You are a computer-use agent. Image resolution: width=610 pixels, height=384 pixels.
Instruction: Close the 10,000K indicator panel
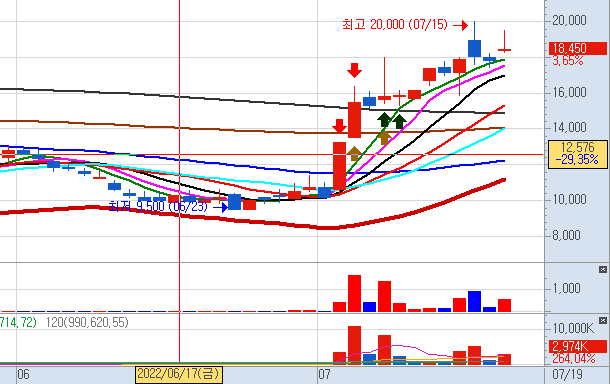(603, 321)
